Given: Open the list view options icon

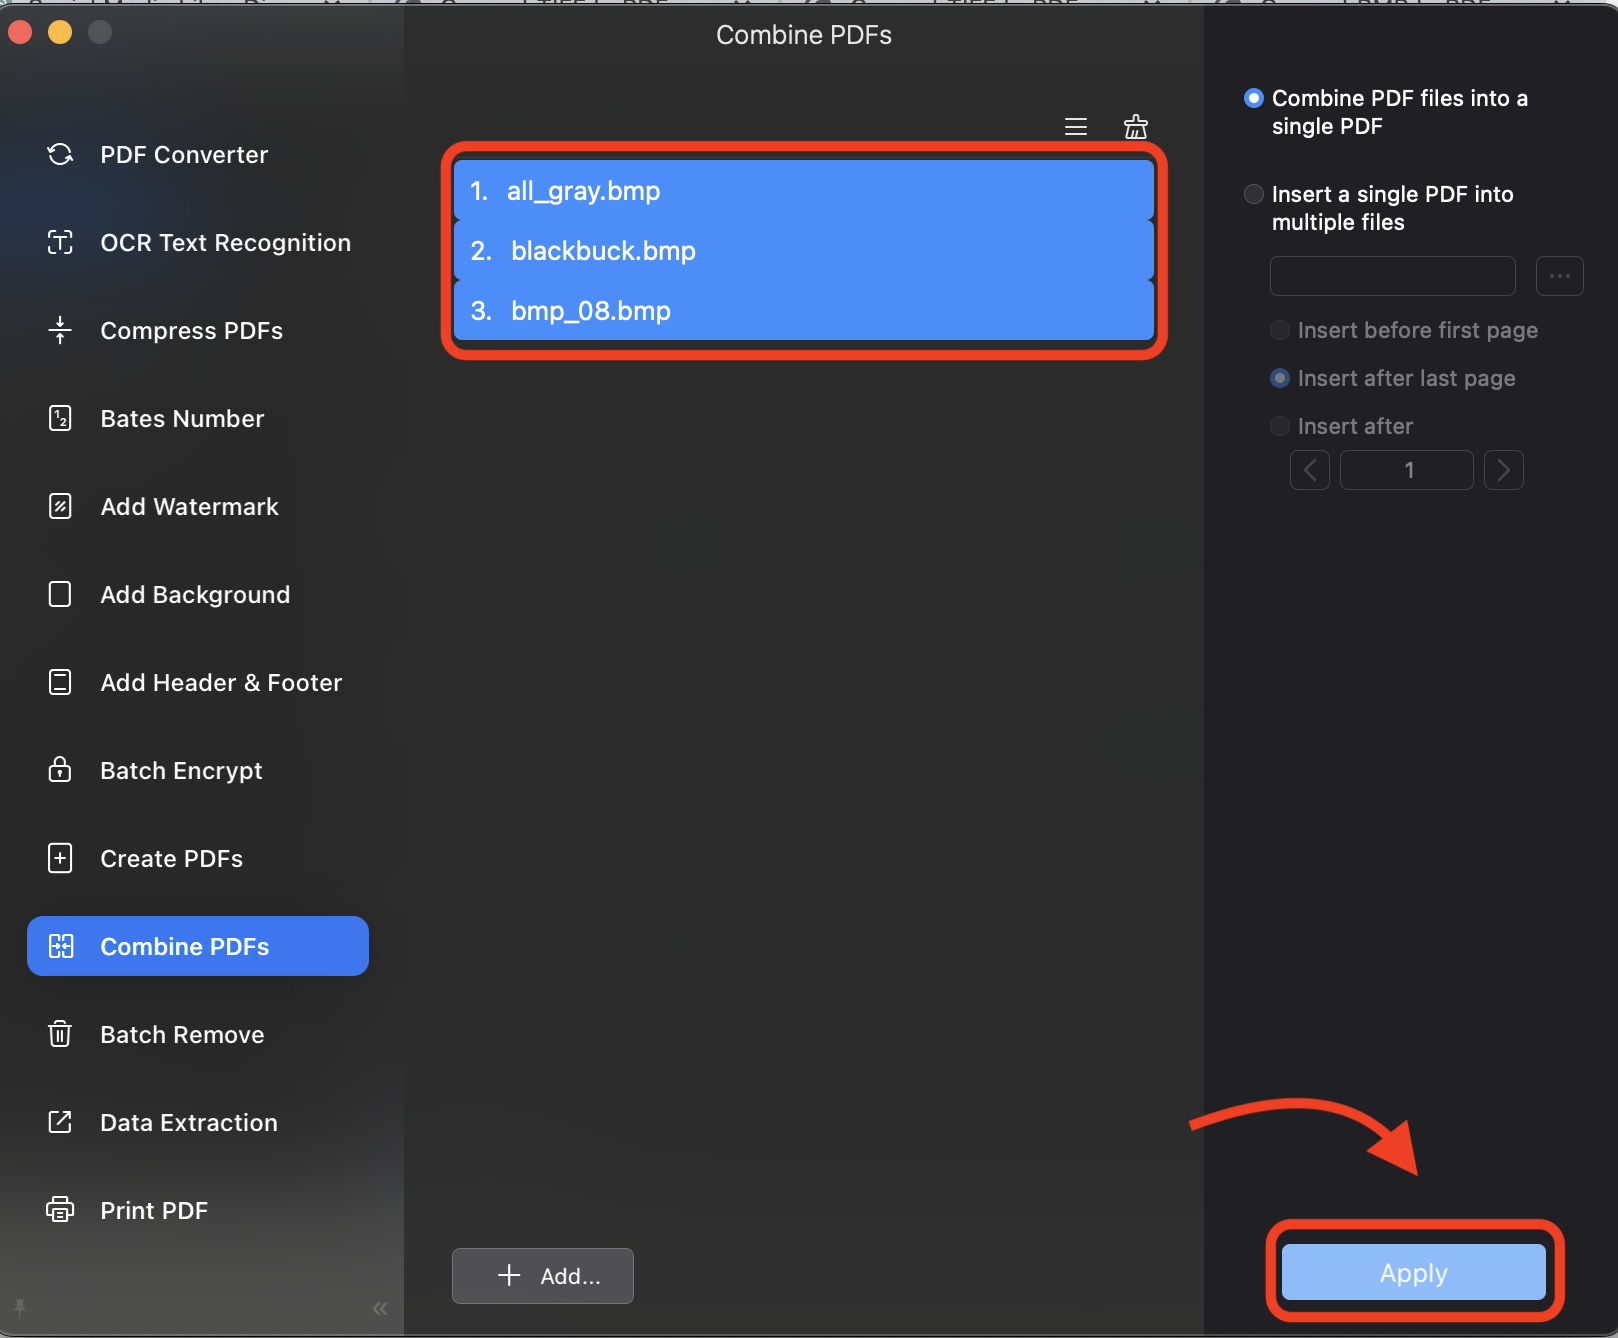Looking at the screenshot, I should tap(1075, 127).
